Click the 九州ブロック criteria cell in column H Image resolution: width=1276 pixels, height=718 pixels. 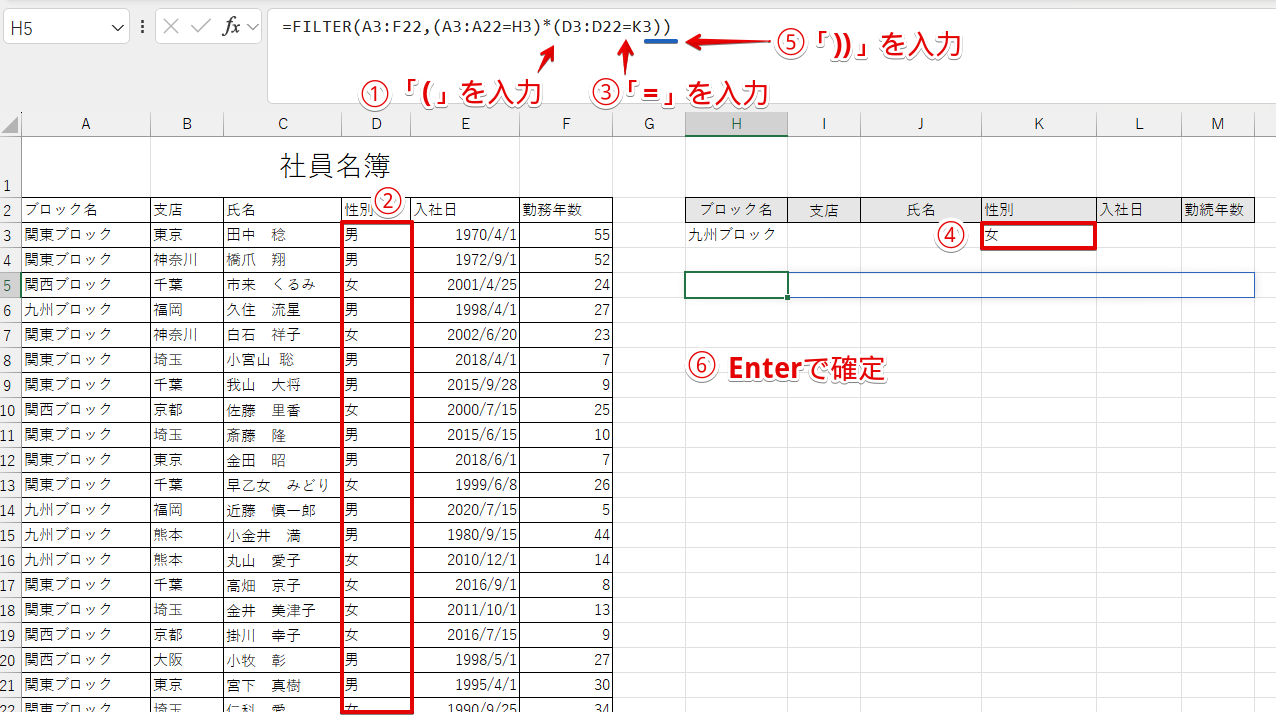pyautogui.click(x=736, y=235)
